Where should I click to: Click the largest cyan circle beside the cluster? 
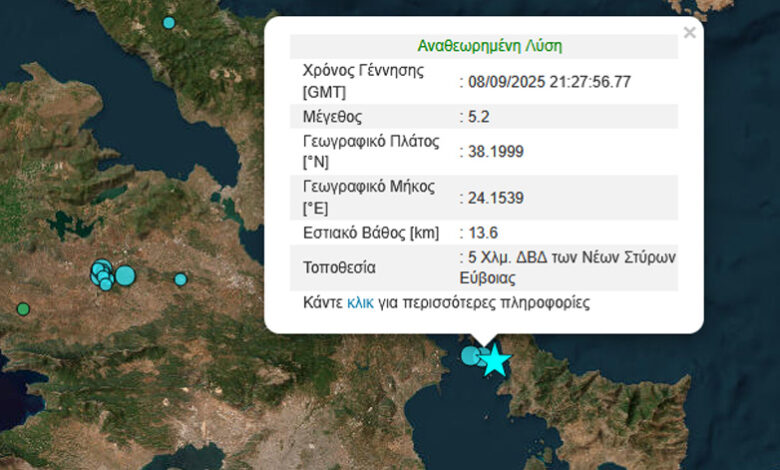(x=125, y=275)
